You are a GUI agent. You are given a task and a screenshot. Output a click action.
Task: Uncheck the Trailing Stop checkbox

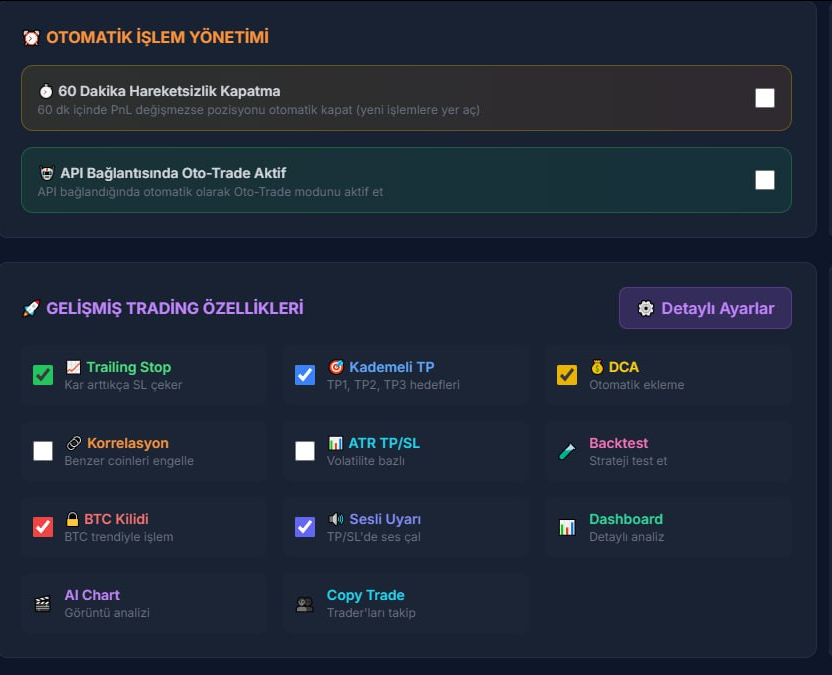tap(43, 375)
